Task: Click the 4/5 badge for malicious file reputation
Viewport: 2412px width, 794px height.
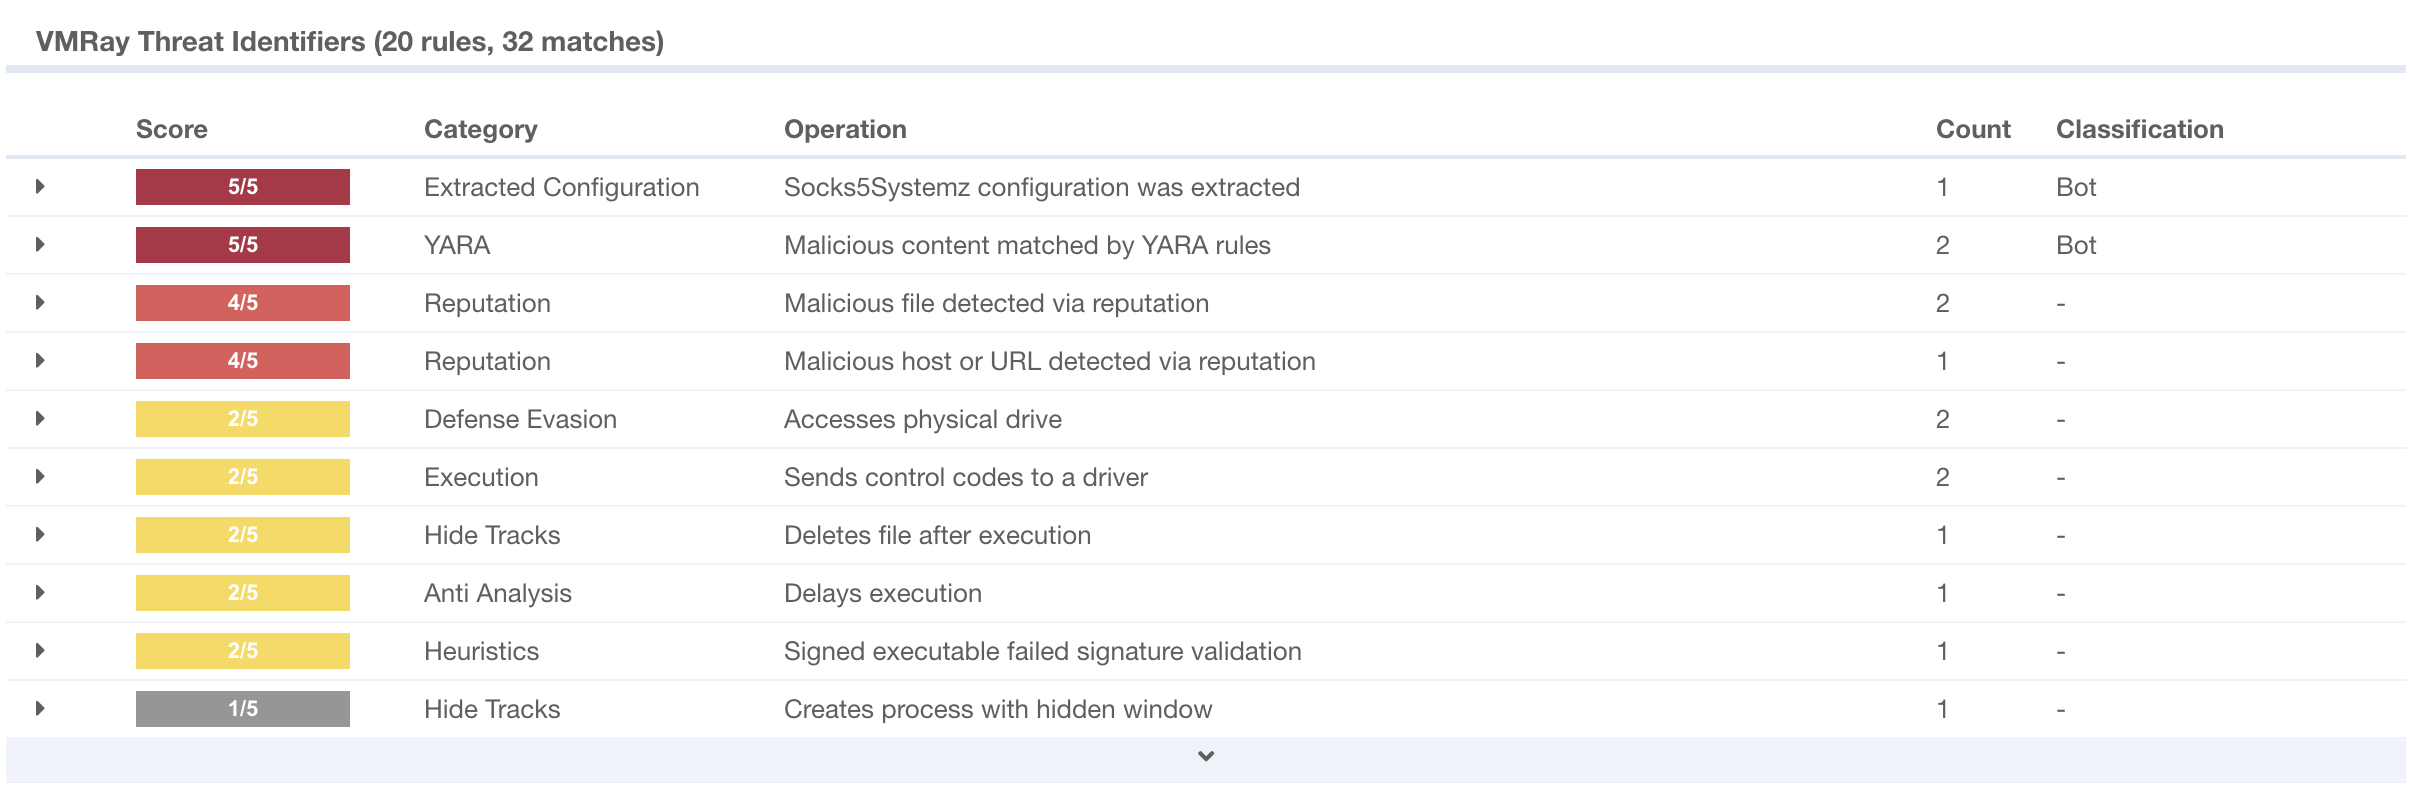Action: [243, 303]
